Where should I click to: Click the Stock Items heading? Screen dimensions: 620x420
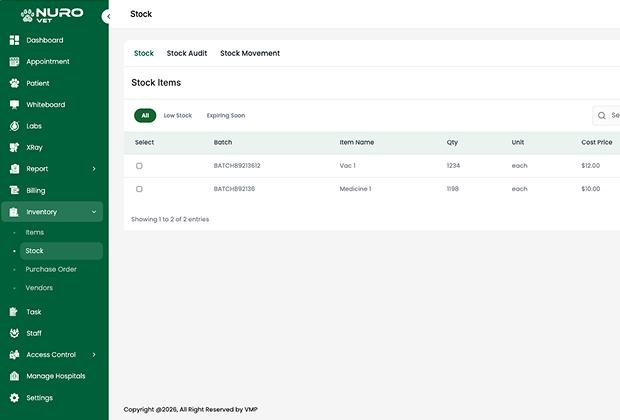tap(156, 83)
